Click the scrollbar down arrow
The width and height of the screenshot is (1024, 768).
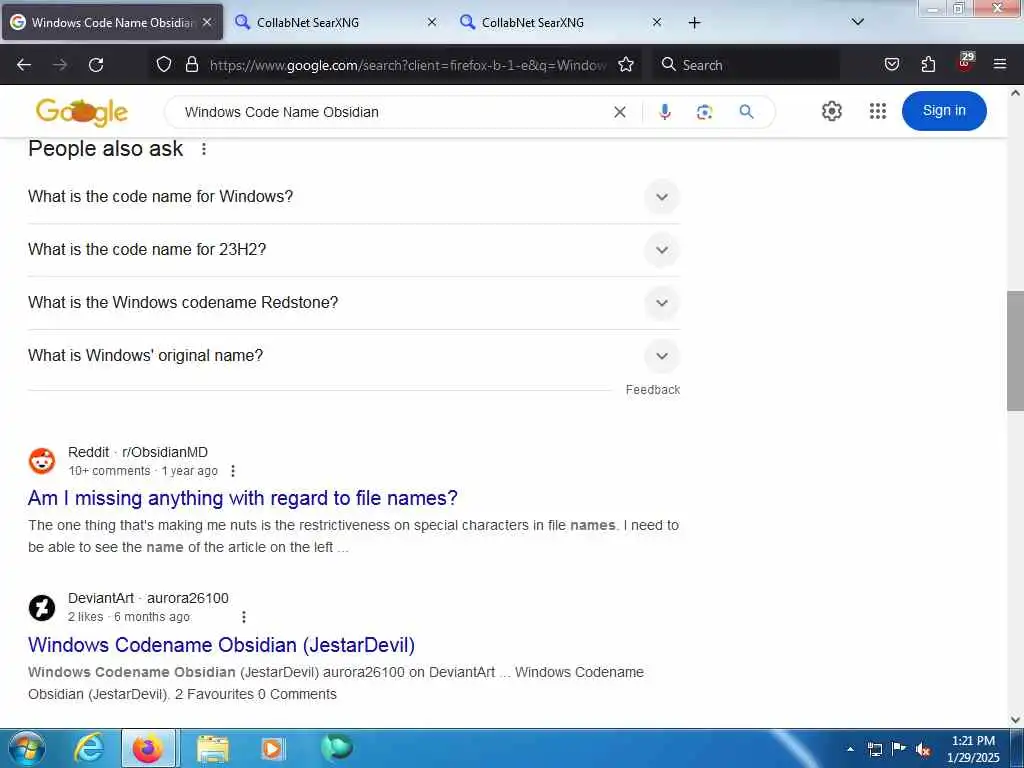click(x=1015, y=720)
